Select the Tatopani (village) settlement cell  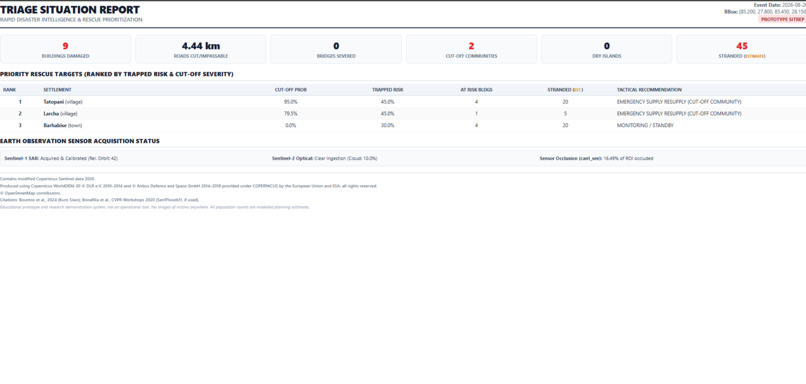(x=63, y=102)
